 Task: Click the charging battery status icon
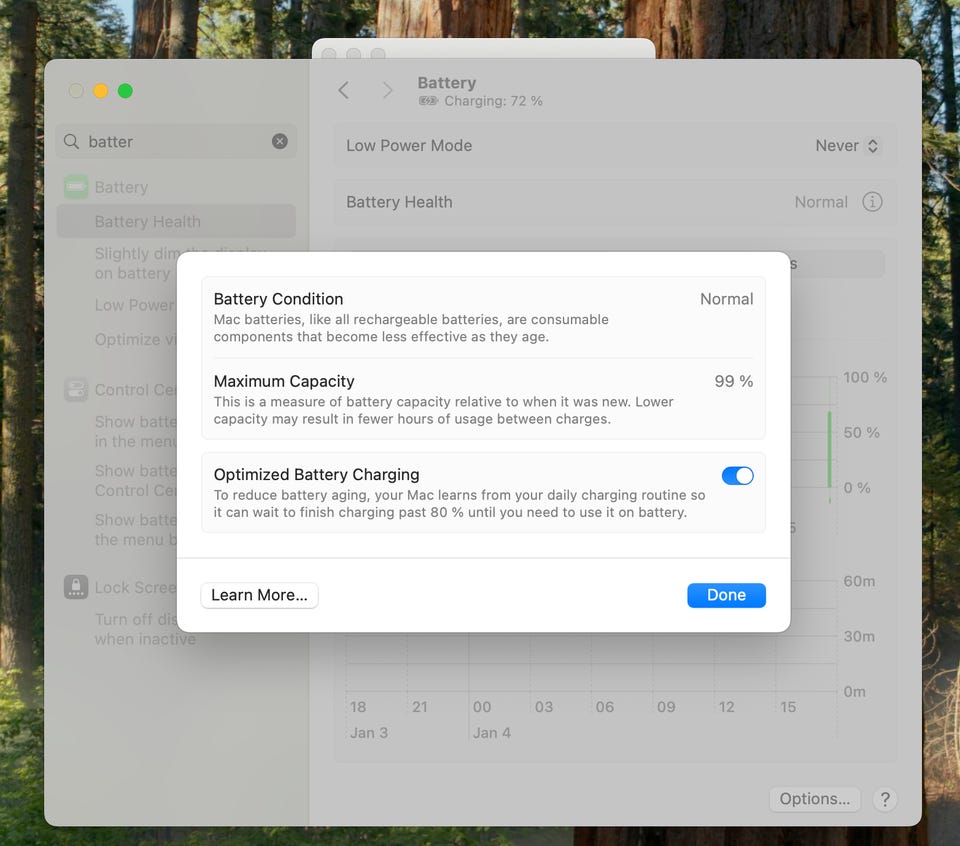point(428,101)
